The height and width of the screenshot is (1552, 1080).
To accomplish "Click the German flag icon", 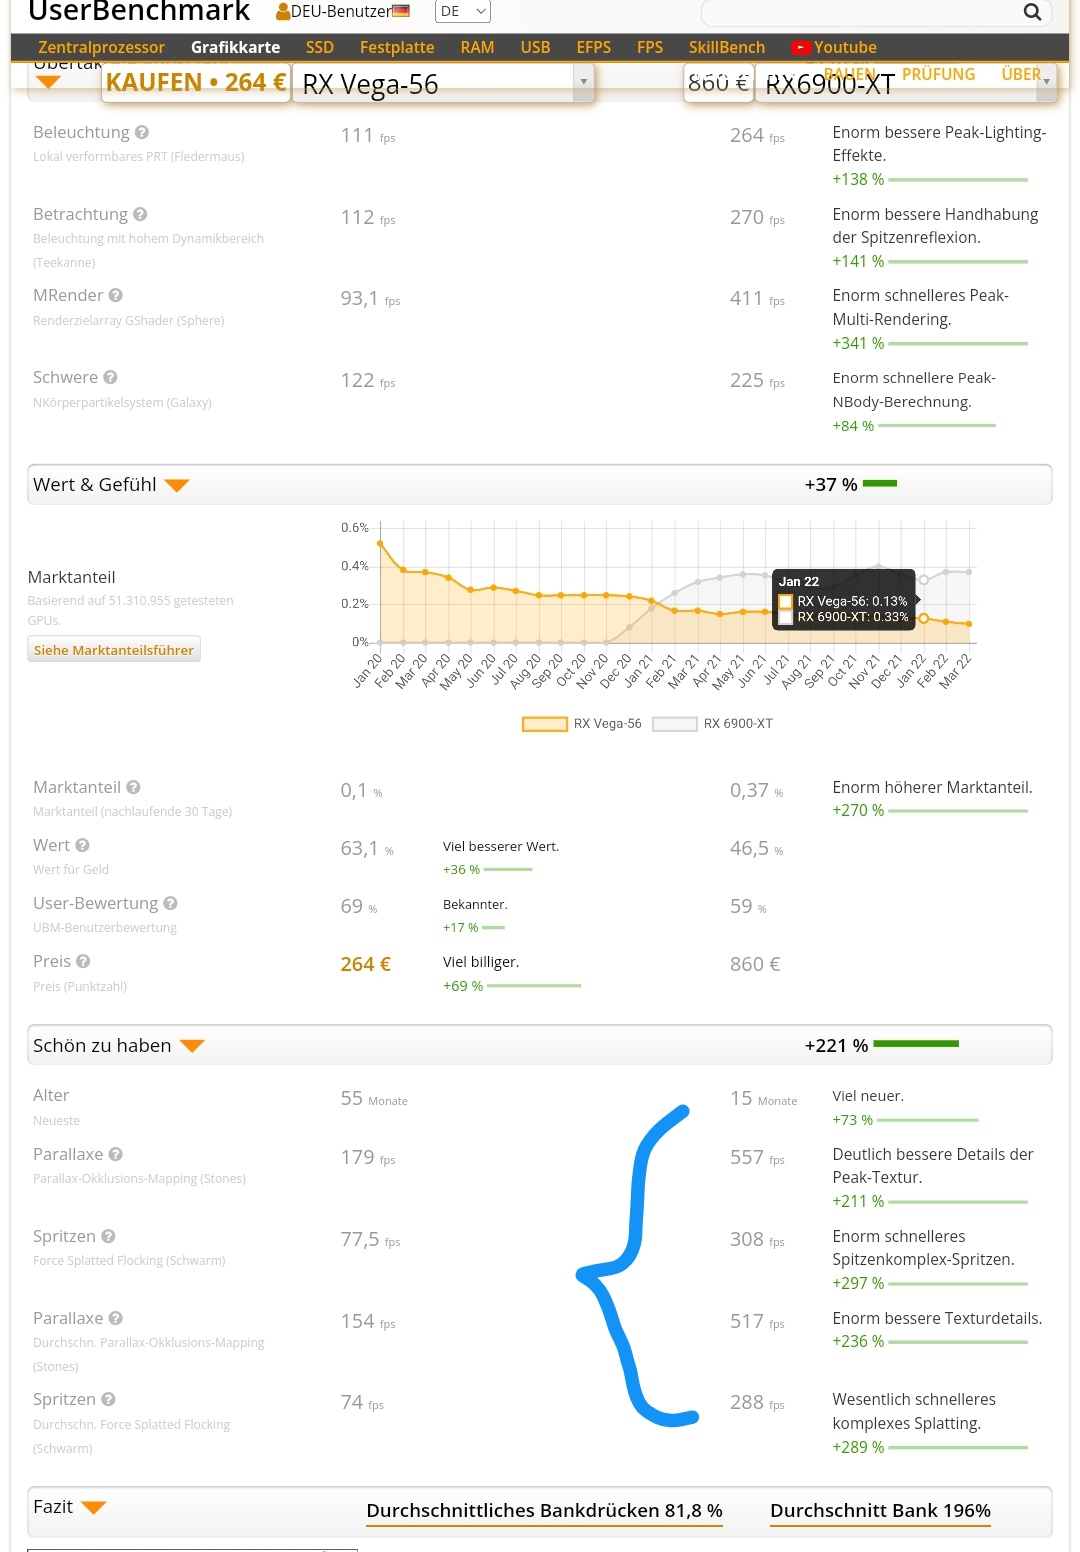I will [401, 11].
